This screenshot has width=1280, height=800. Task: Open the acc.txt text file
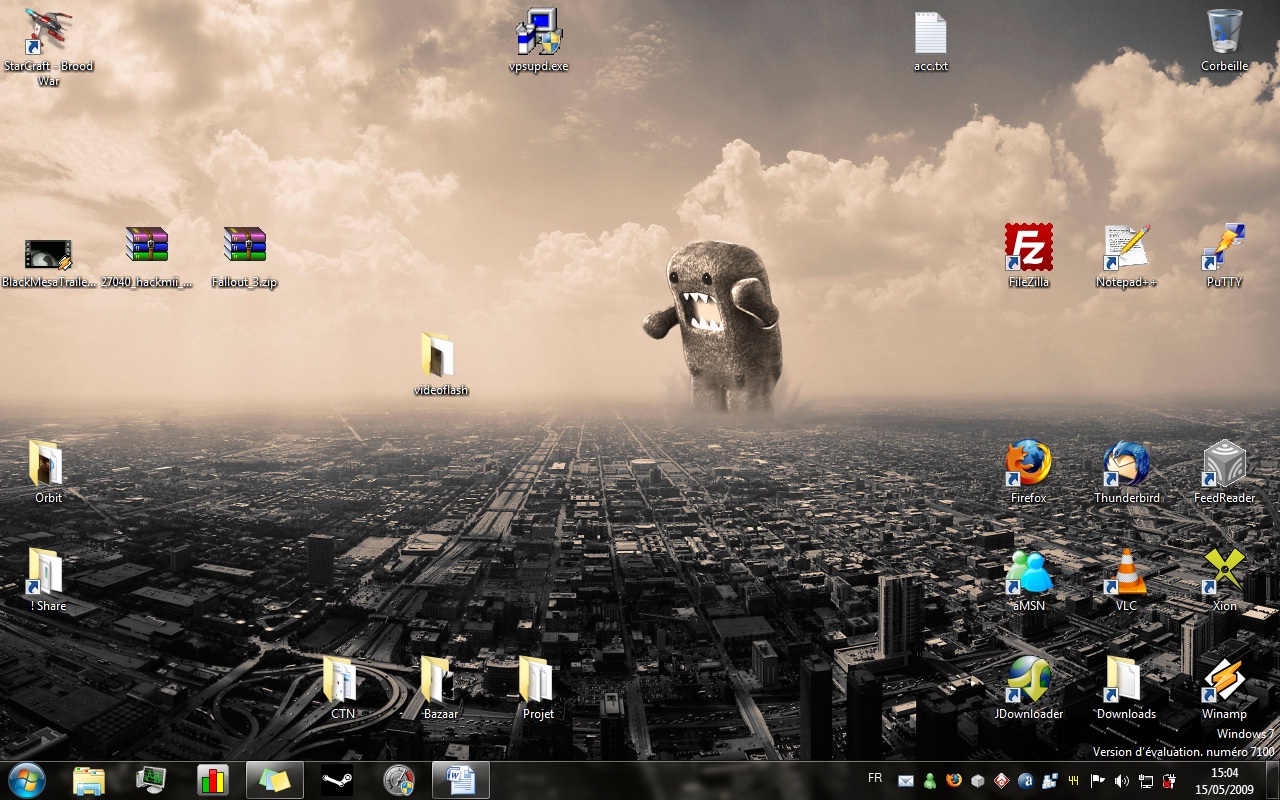930,40
